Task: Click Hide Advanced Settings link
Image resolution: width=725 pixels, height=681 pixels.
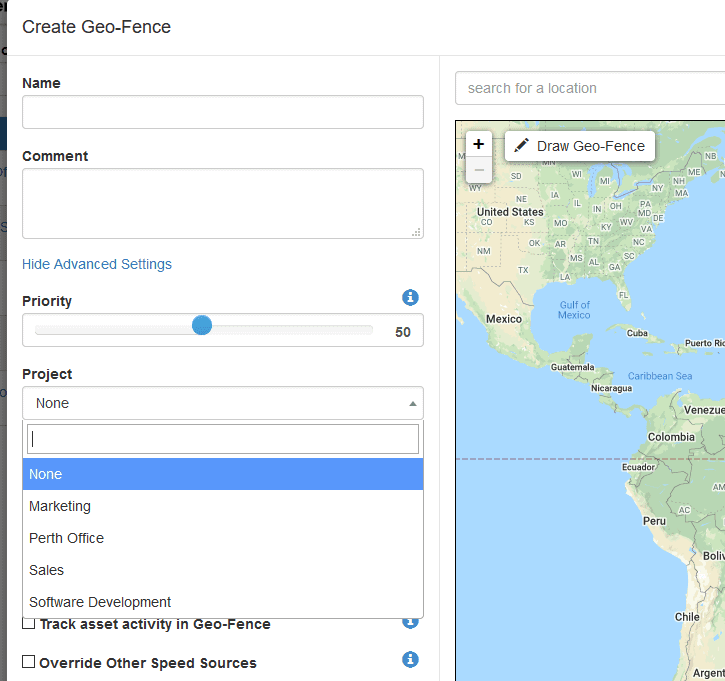Action: (x=97, y=264)
